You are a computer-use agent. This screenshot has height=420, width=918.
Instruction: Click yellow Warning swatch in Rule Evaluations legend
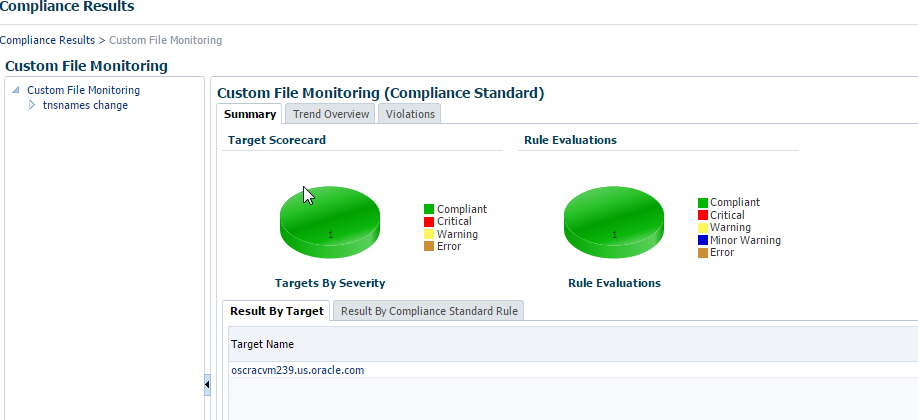coord(703,228)
